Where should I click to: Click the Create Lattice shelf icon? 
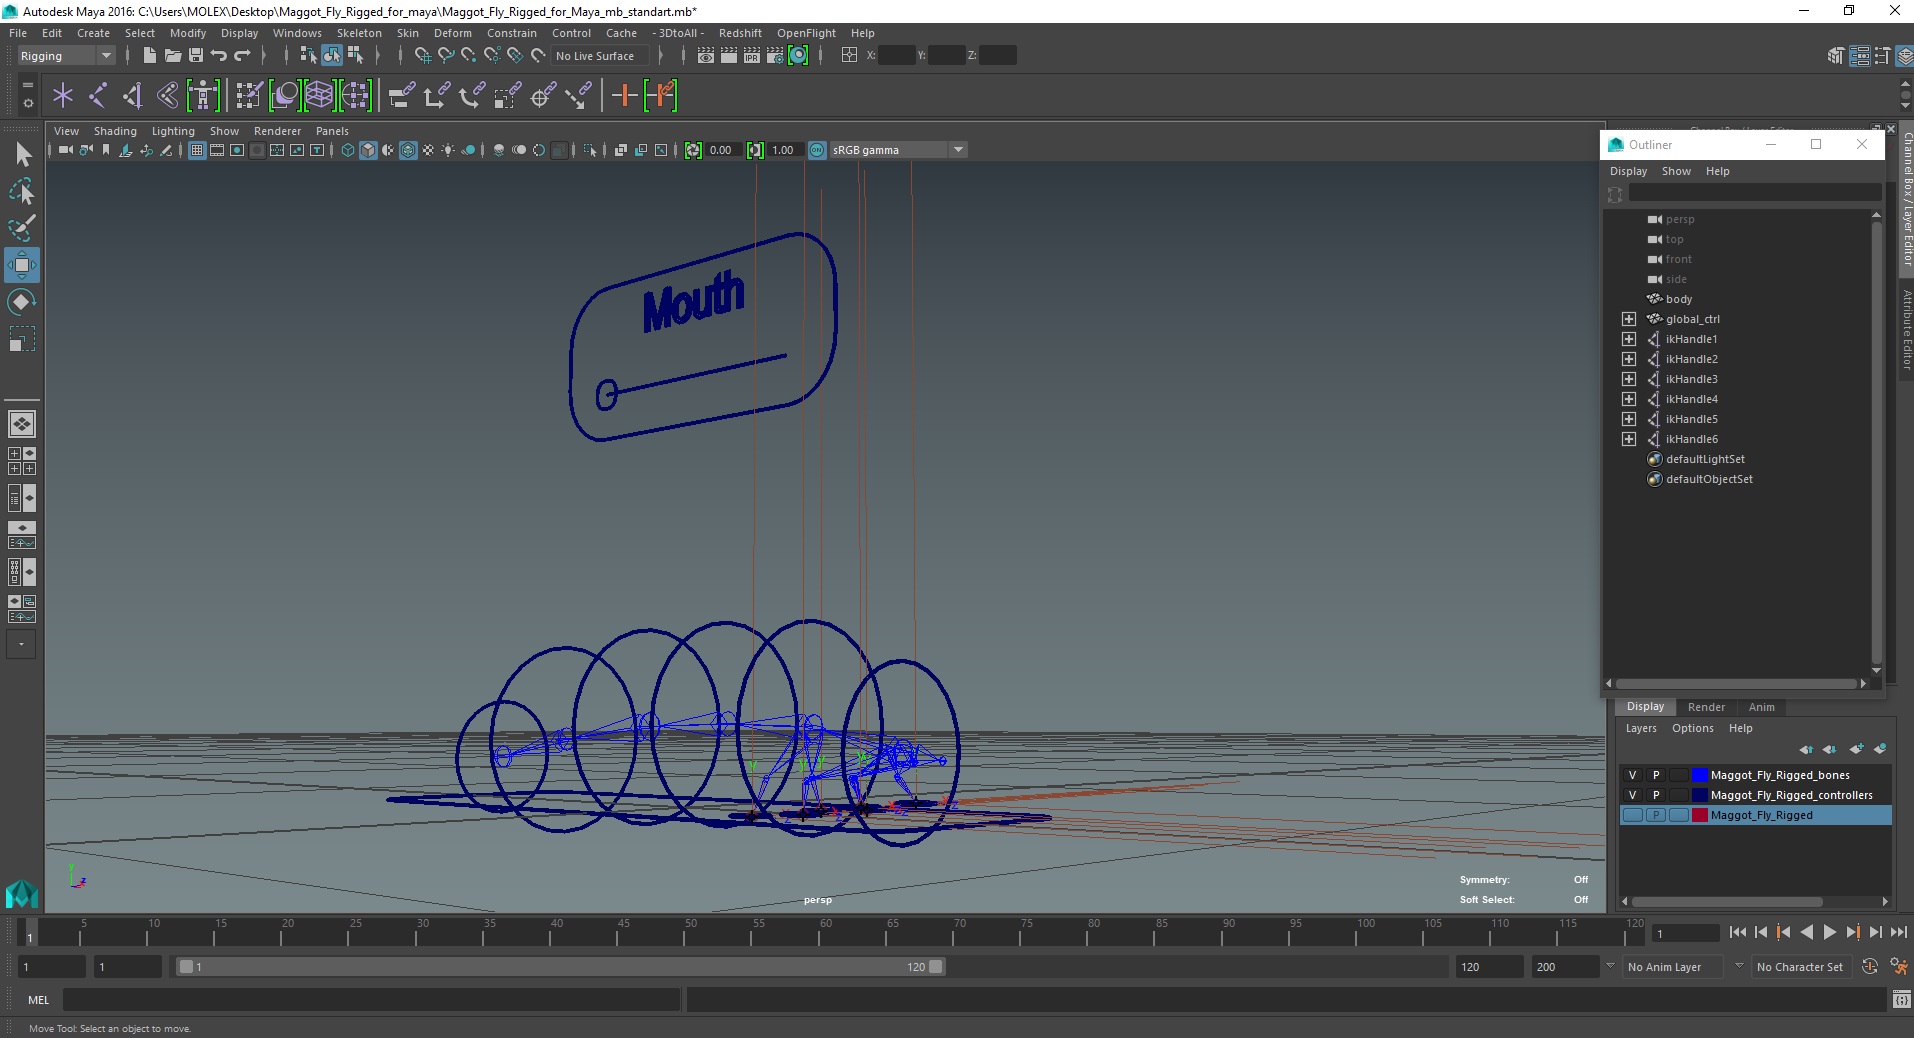319,96
